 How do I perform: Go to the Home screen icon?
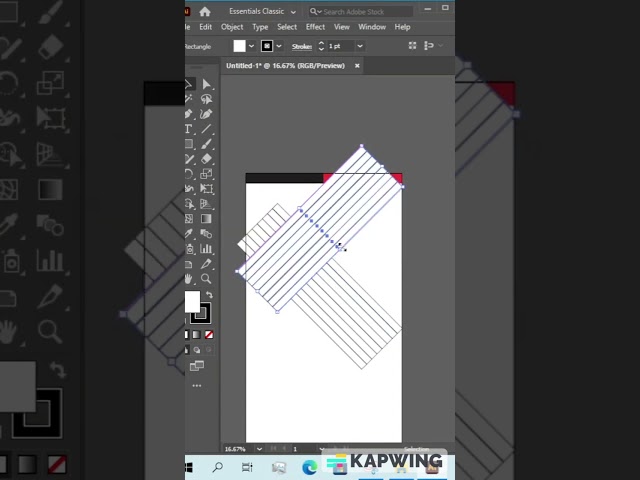[x=205, y=11]
